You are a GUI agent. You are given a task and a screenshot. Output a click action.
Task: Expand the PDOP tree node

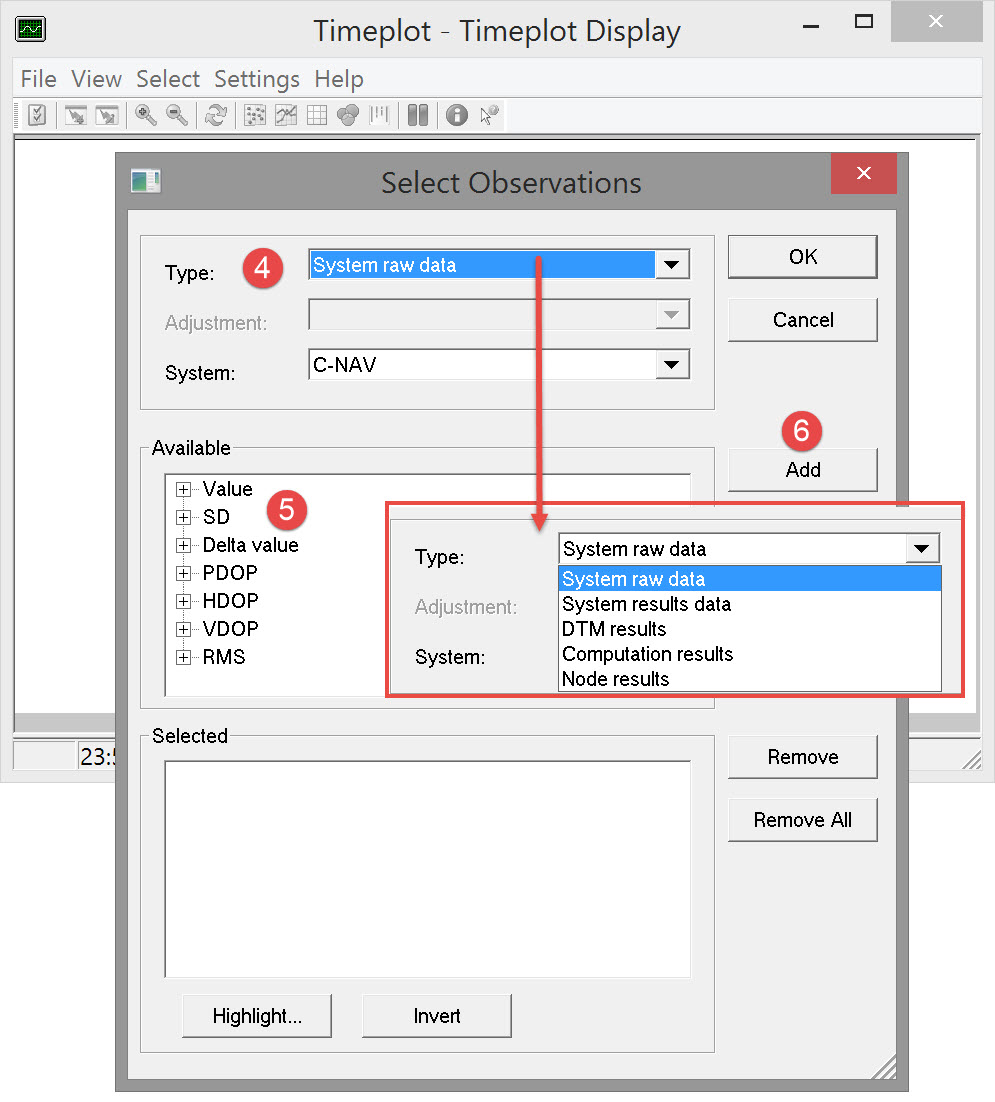click(x=183, y=574)
